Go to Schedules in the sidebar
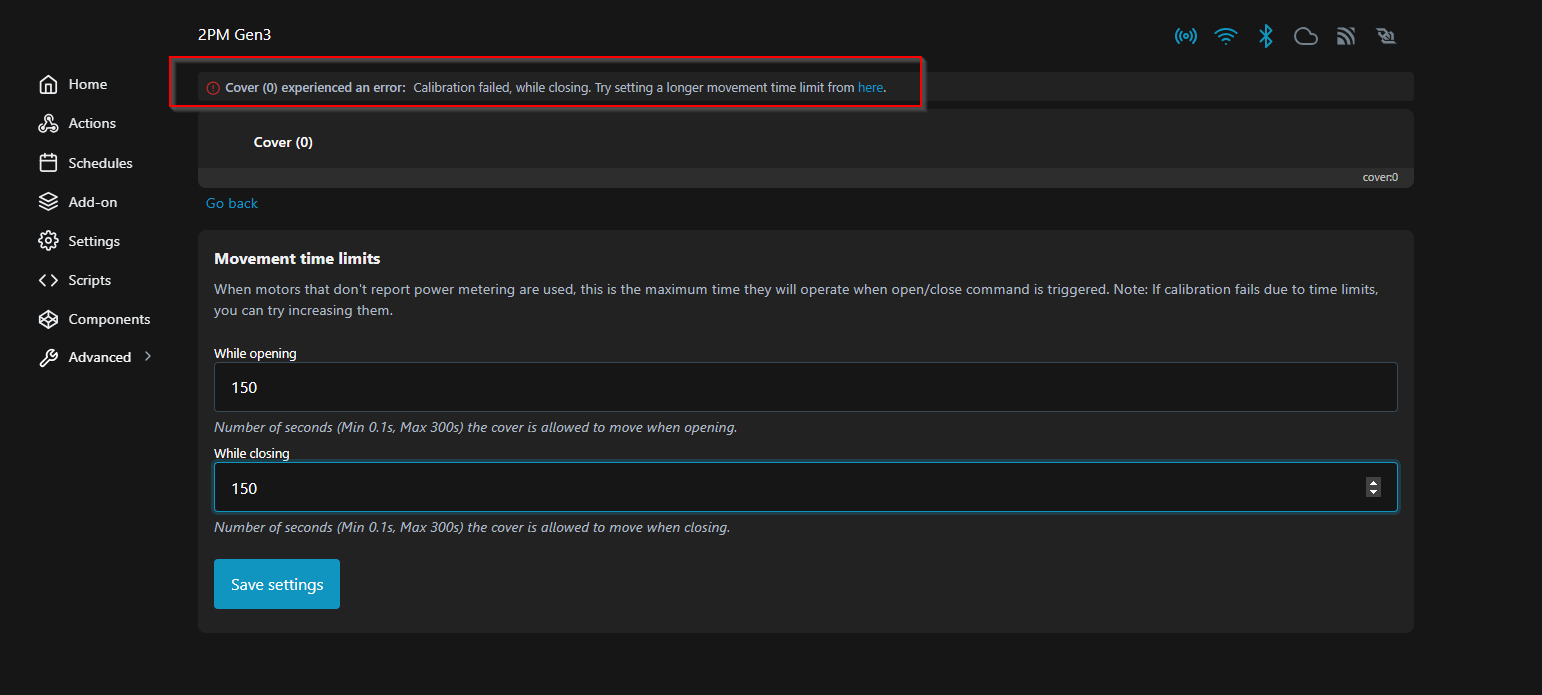The image size is (1542, 695). coord(100,163)
